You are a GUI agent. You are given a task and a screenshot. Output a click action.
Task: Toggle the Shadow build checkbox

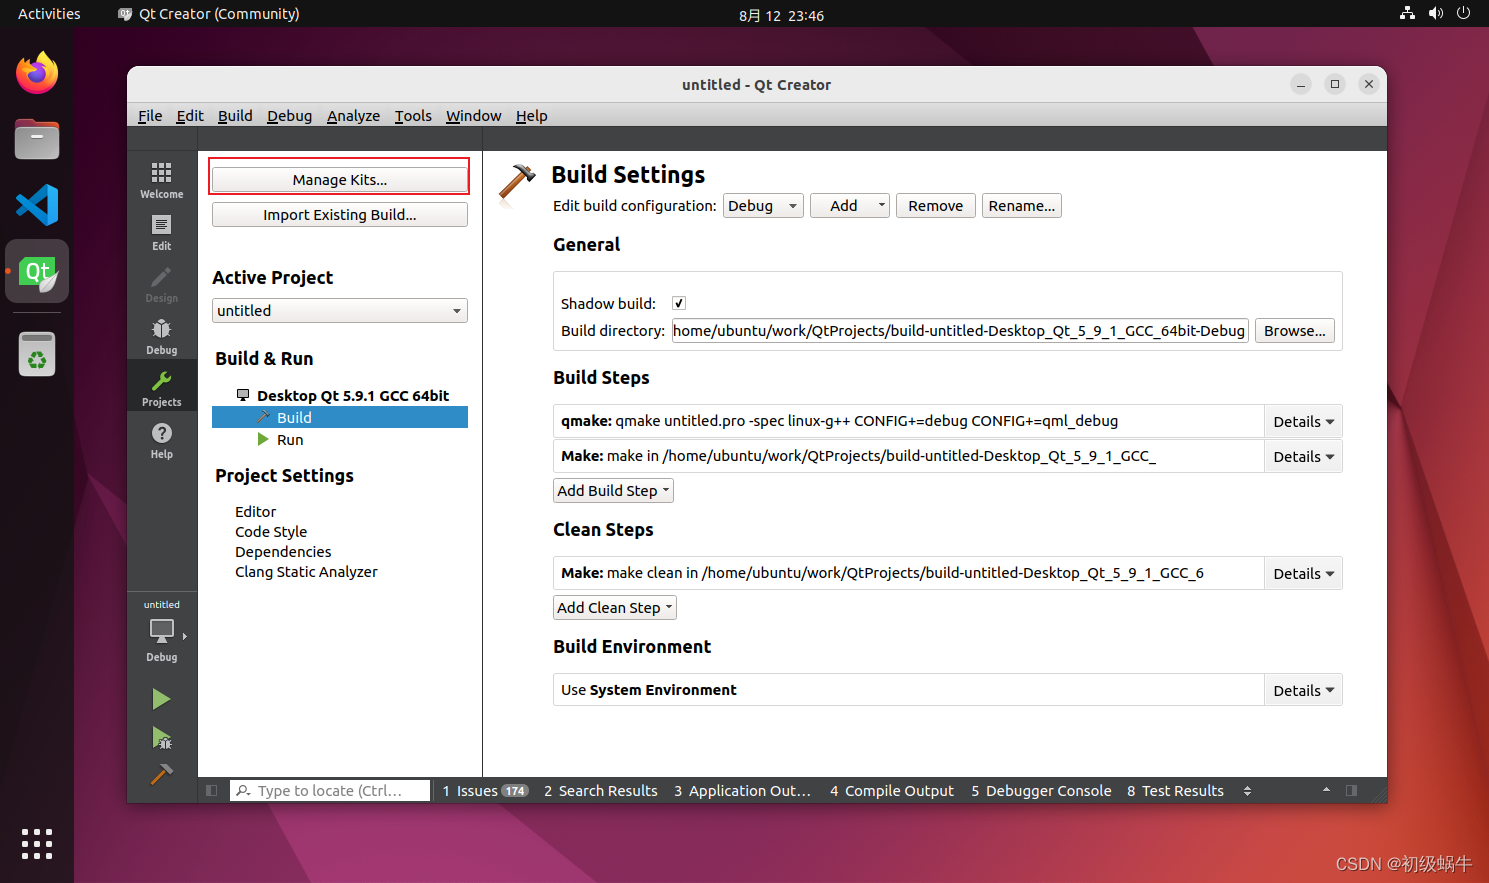coord(679,303)
